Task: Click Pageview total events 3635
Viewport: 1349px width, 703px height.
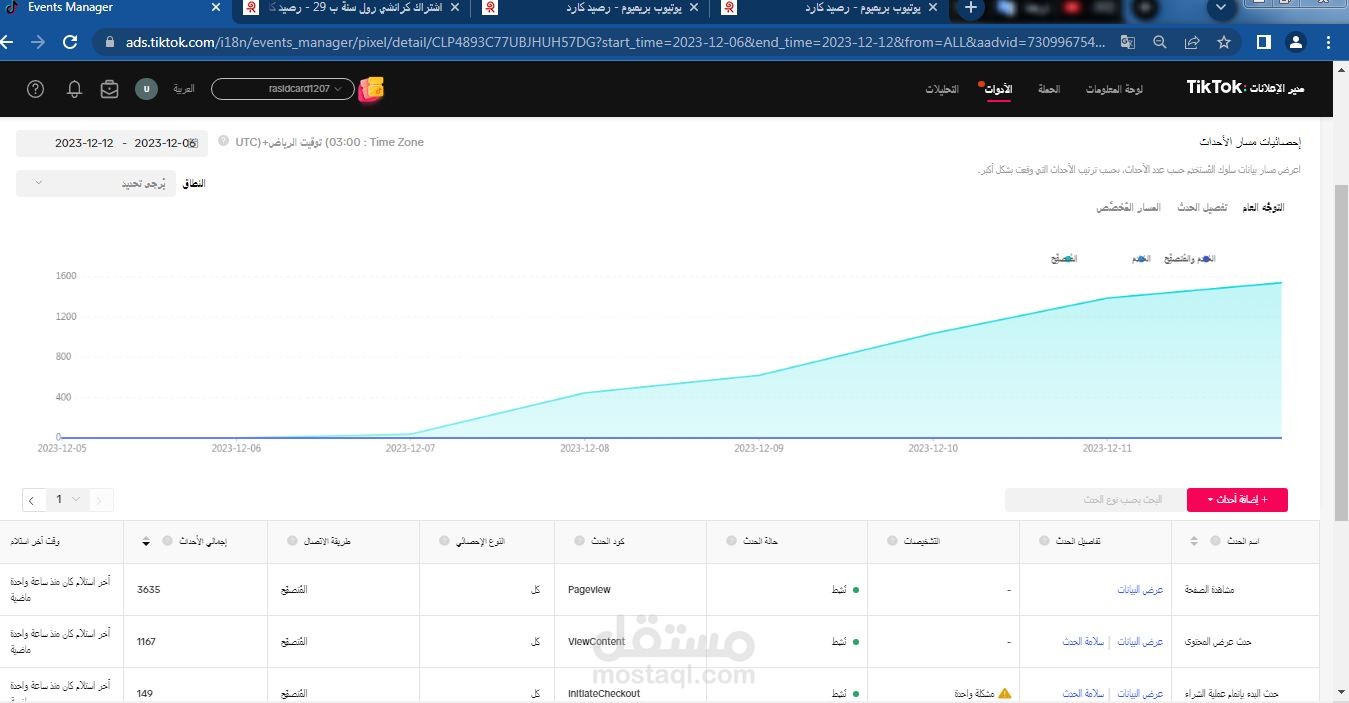Action: click(x=148, y=590)
